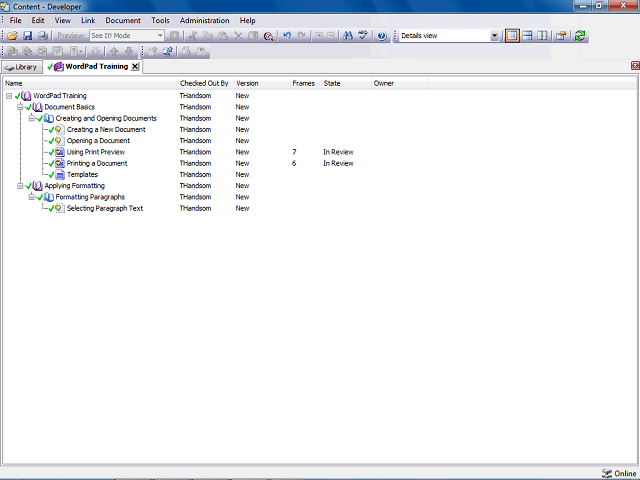
Task: Click the Online status indicator
Action: pos(619,473)
